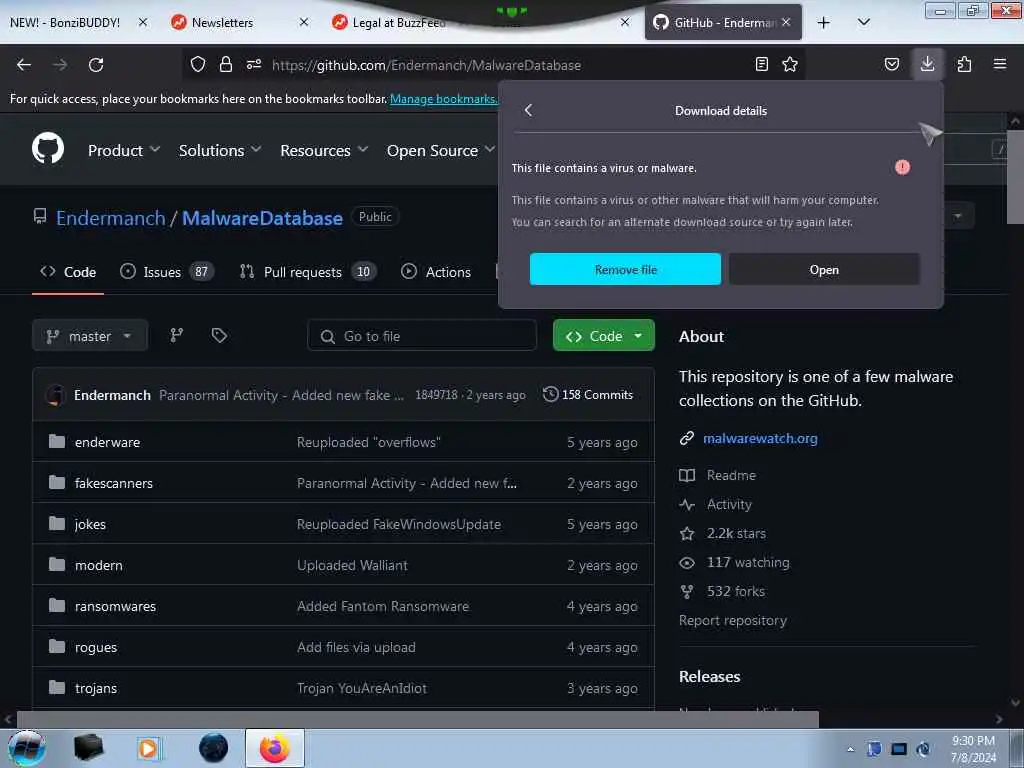Screen dimensions: 1024x768
Task: Open the extensions puzzle icon
Action: (x=964, y=64)
